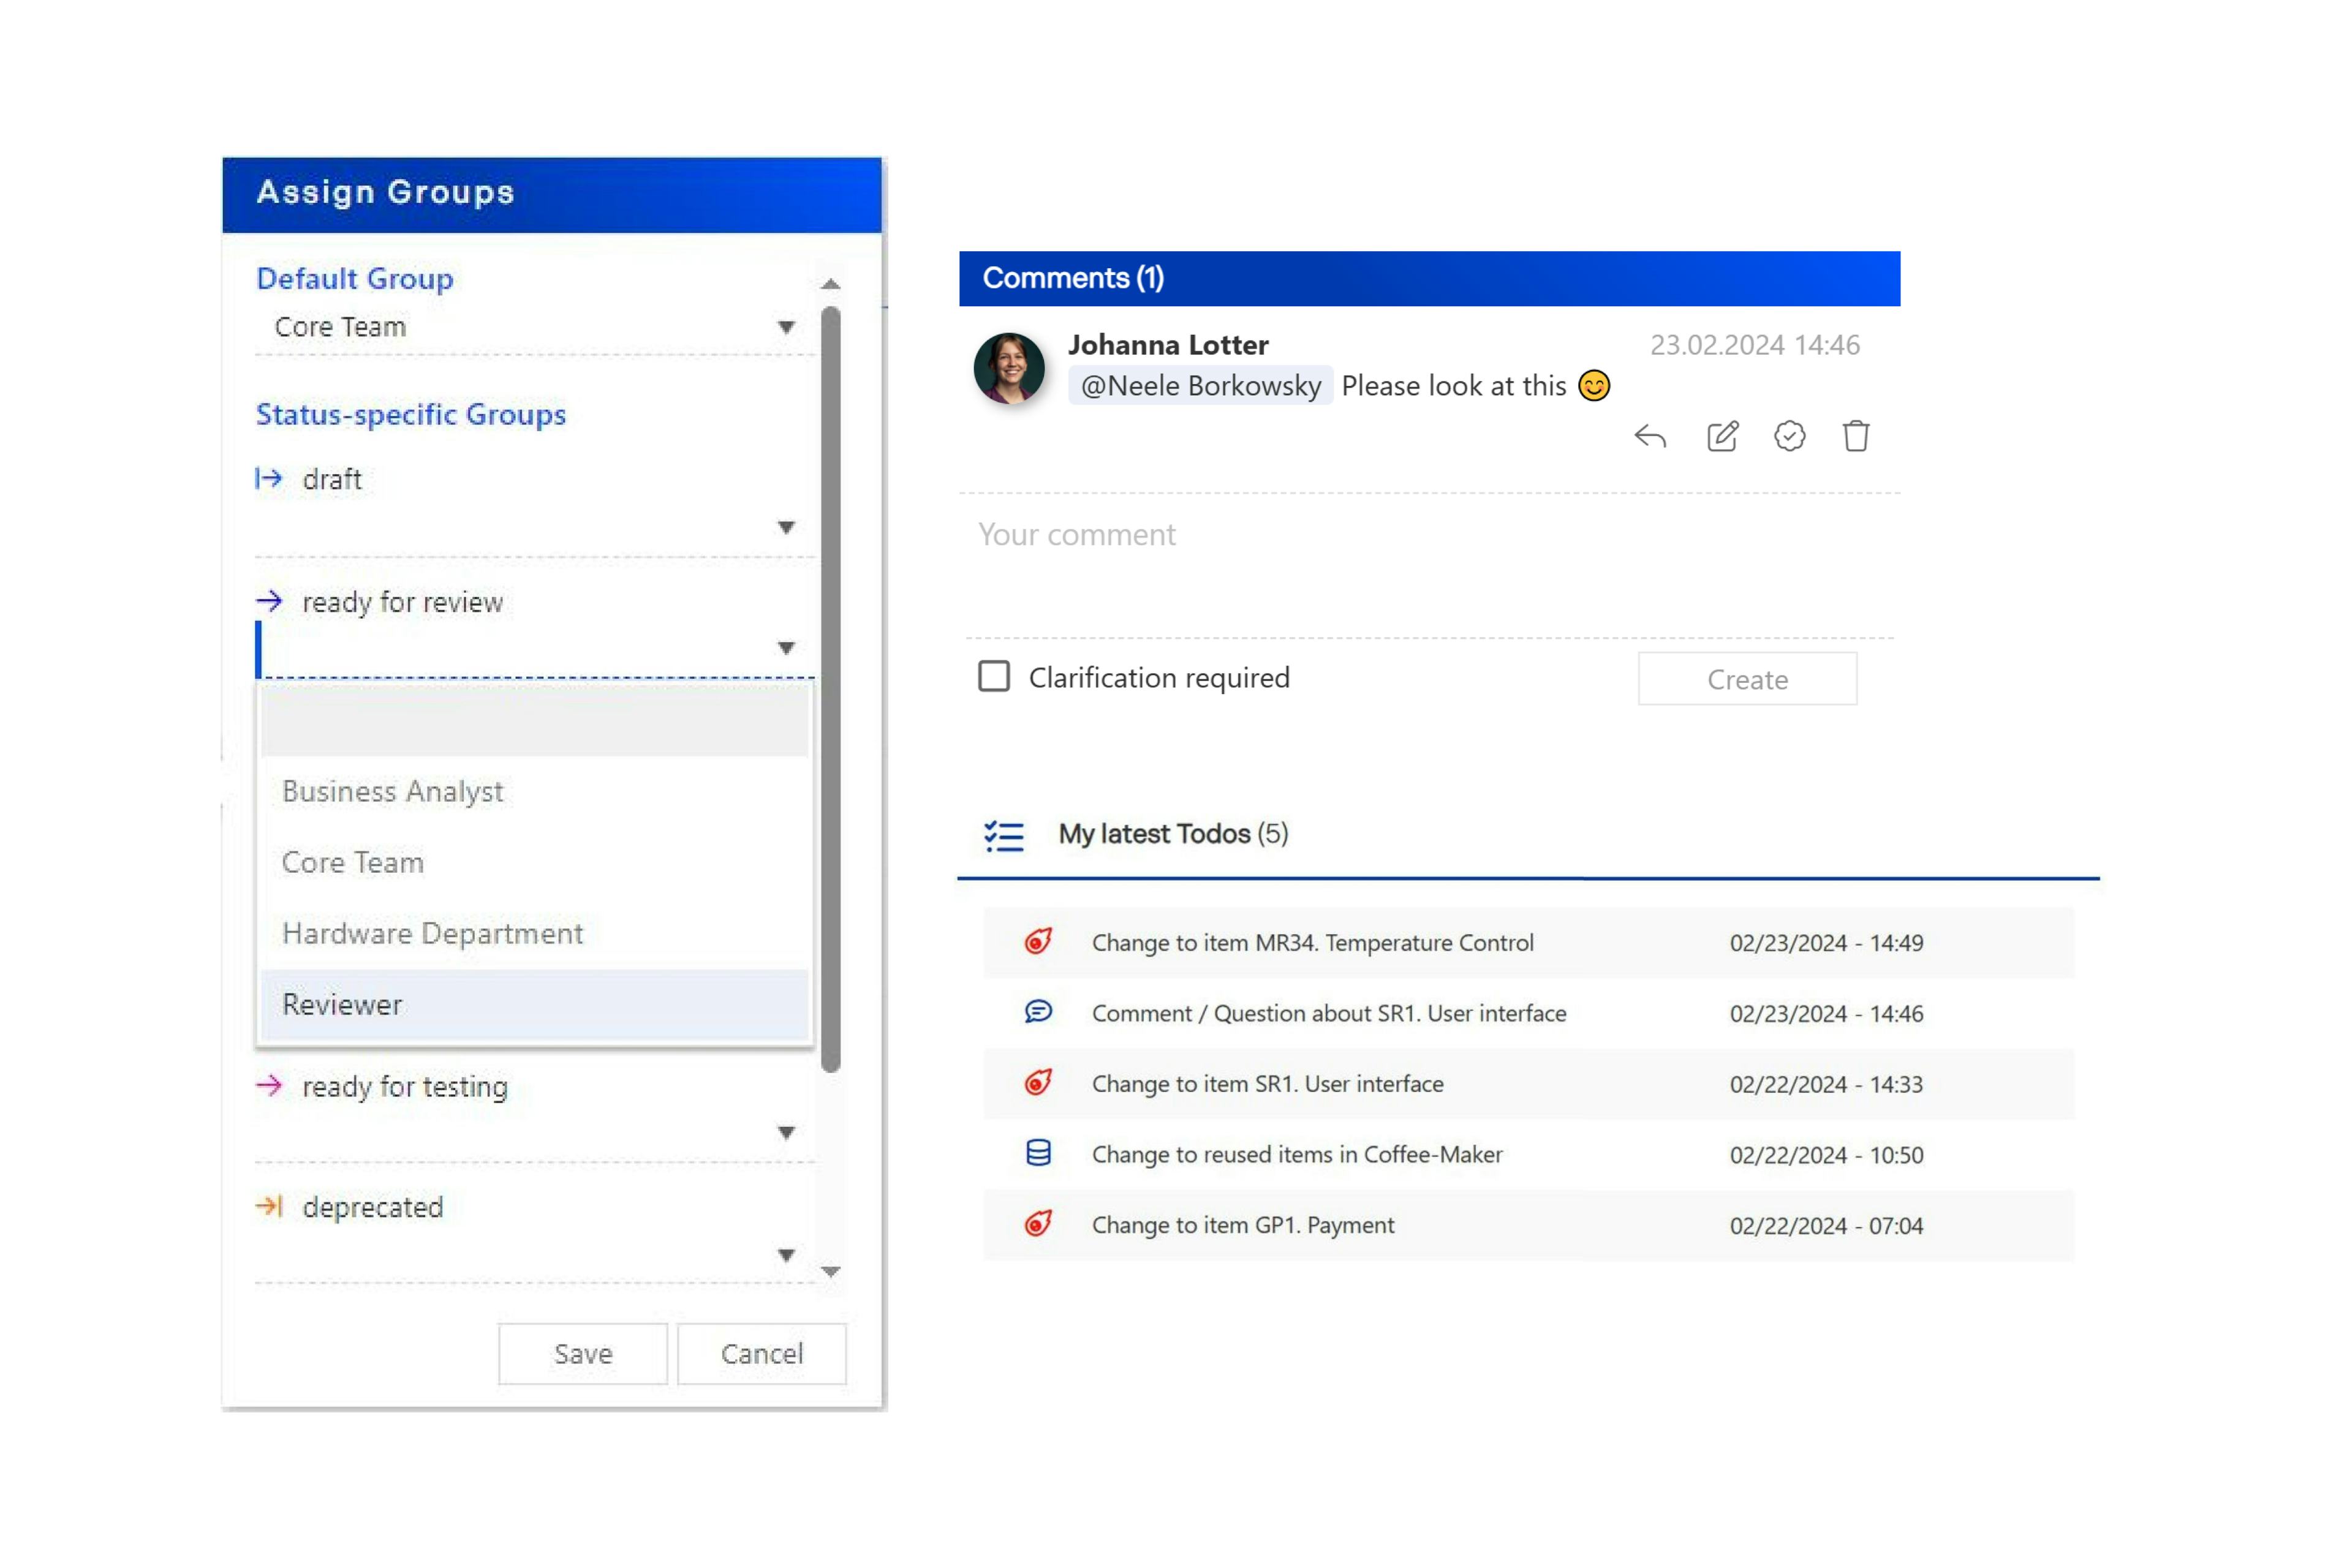Choose Hardware Department in the list
The width and height of the screenshot is (2328, 1568).
(x=432, y=933)
